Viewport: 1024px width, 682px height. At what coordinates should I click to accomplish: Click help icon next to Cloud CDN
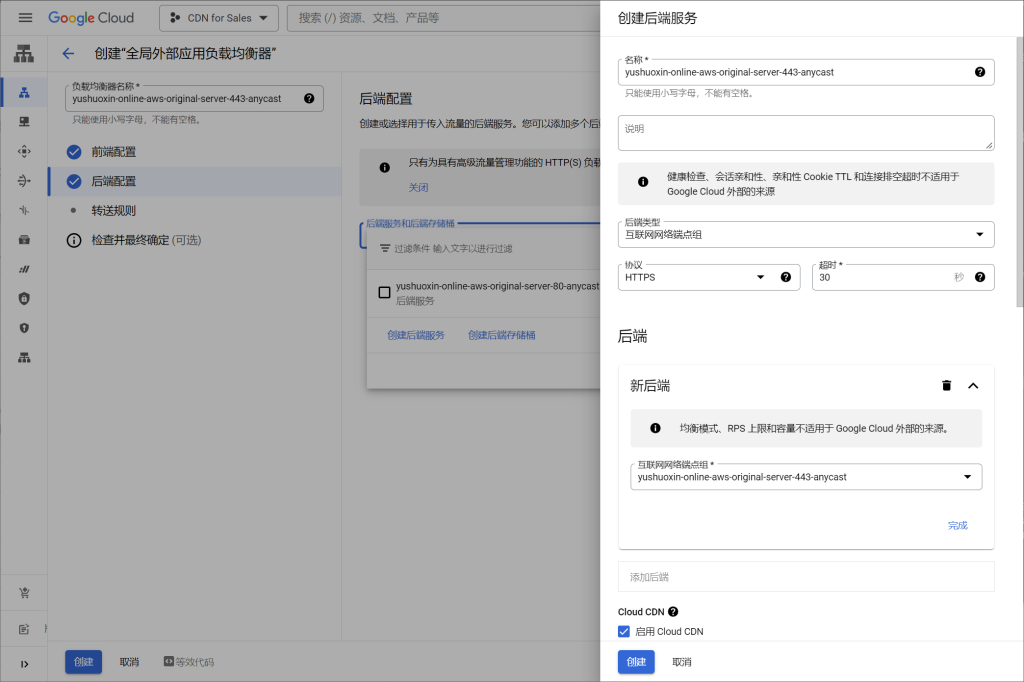point(673,612)
